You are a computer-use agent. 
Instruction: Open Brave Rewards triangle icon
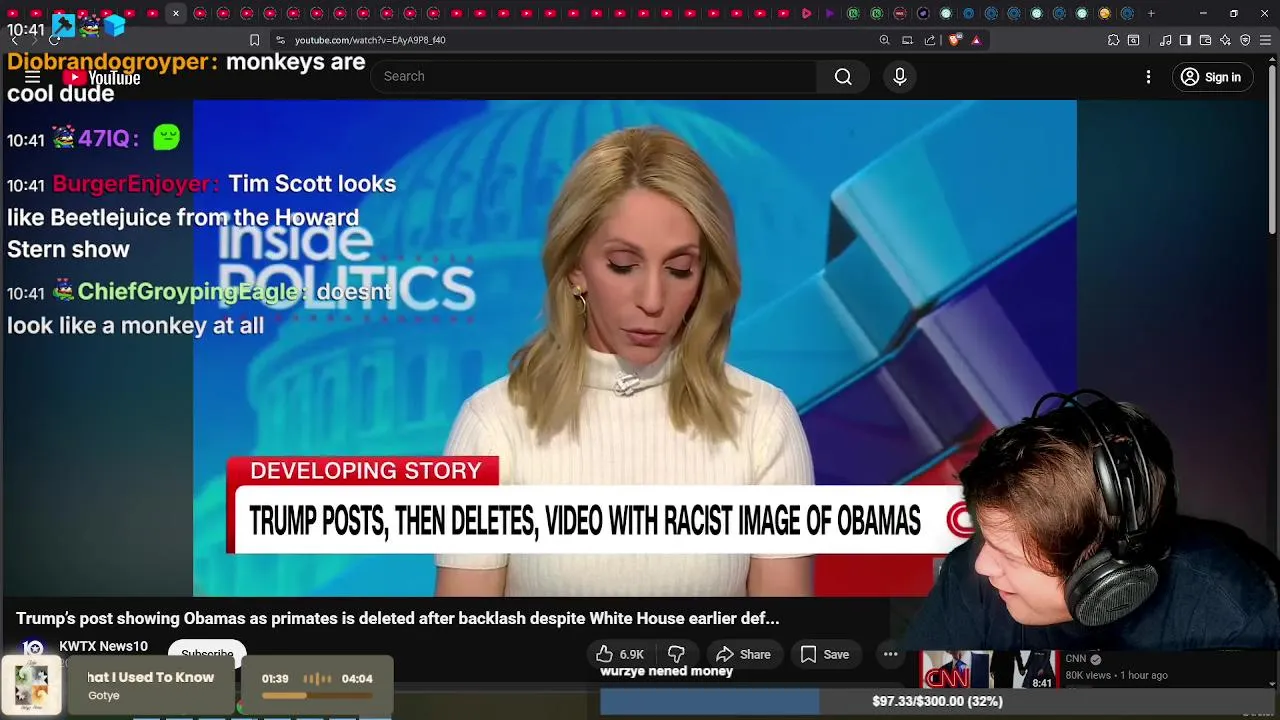pos(976,40)
